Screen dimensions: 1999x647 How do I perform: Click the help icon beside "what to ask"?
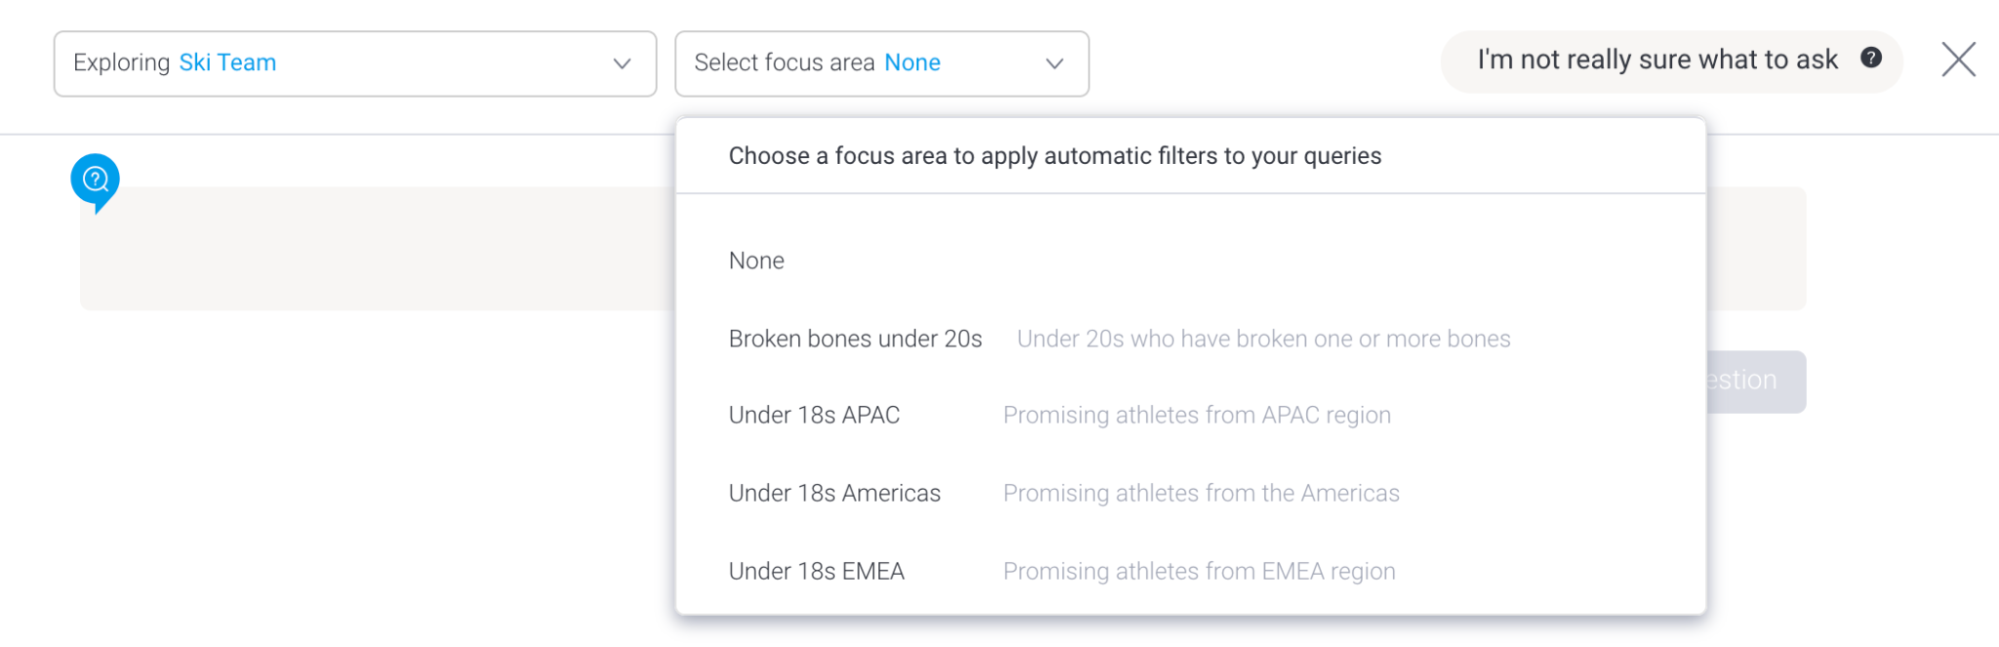click(x=1871, y=58)
